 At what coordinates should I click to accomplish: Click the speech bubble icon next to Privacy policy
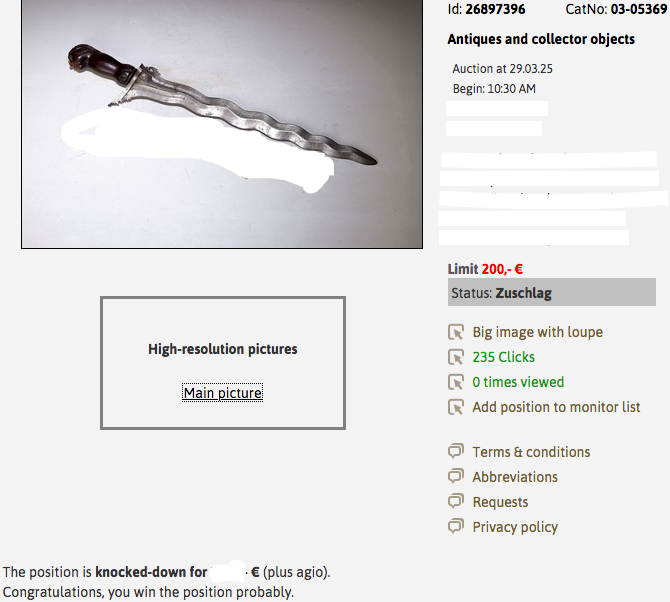[456, 526]
